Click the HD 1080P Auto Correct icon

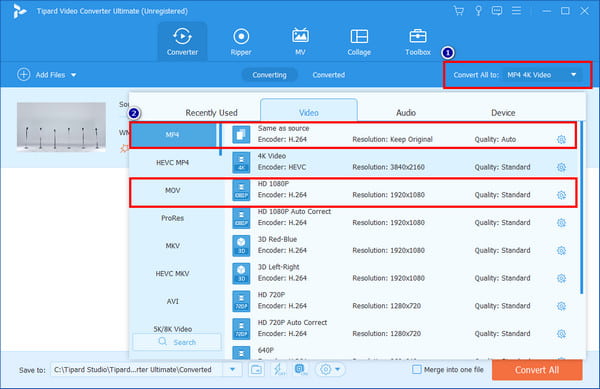pos(241,218)
